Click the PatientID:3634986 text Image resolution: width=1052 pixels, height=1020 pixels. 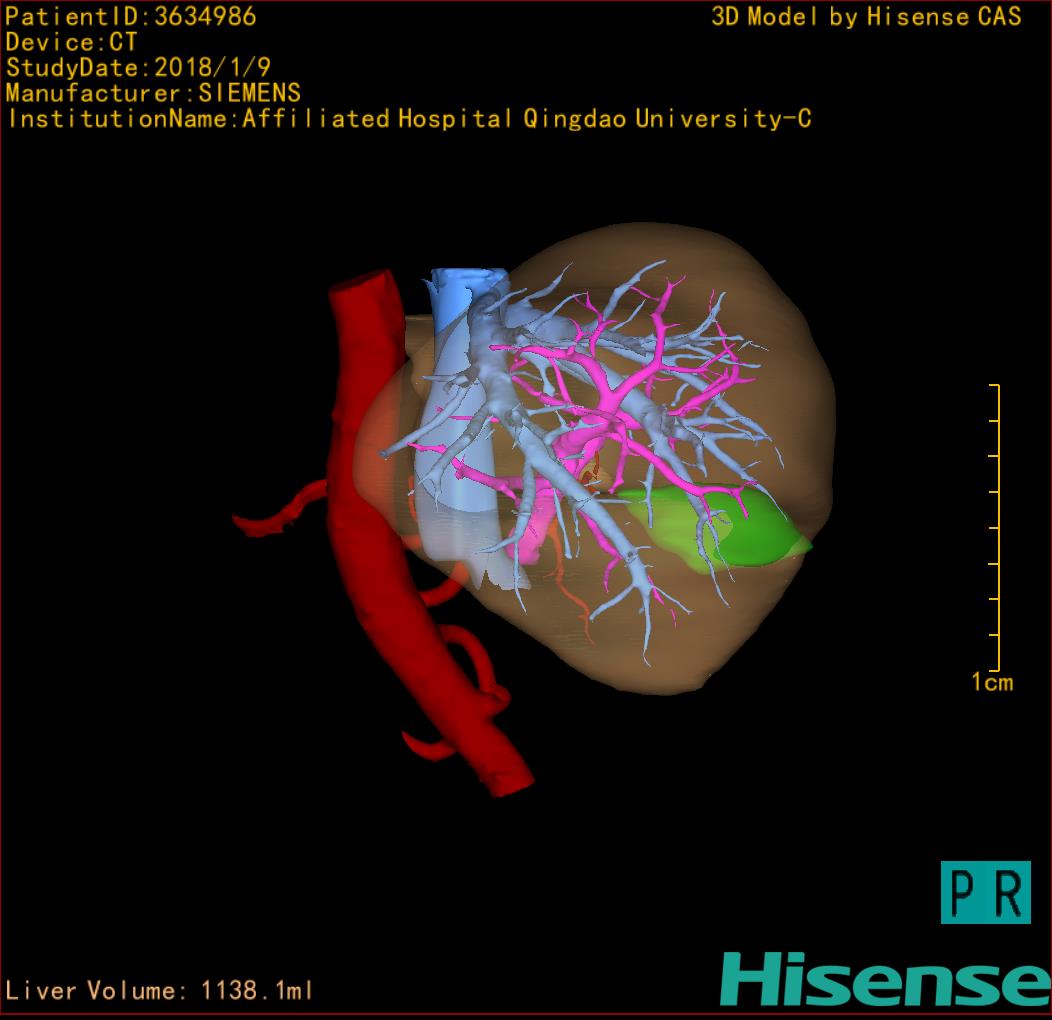coord(131,16)
